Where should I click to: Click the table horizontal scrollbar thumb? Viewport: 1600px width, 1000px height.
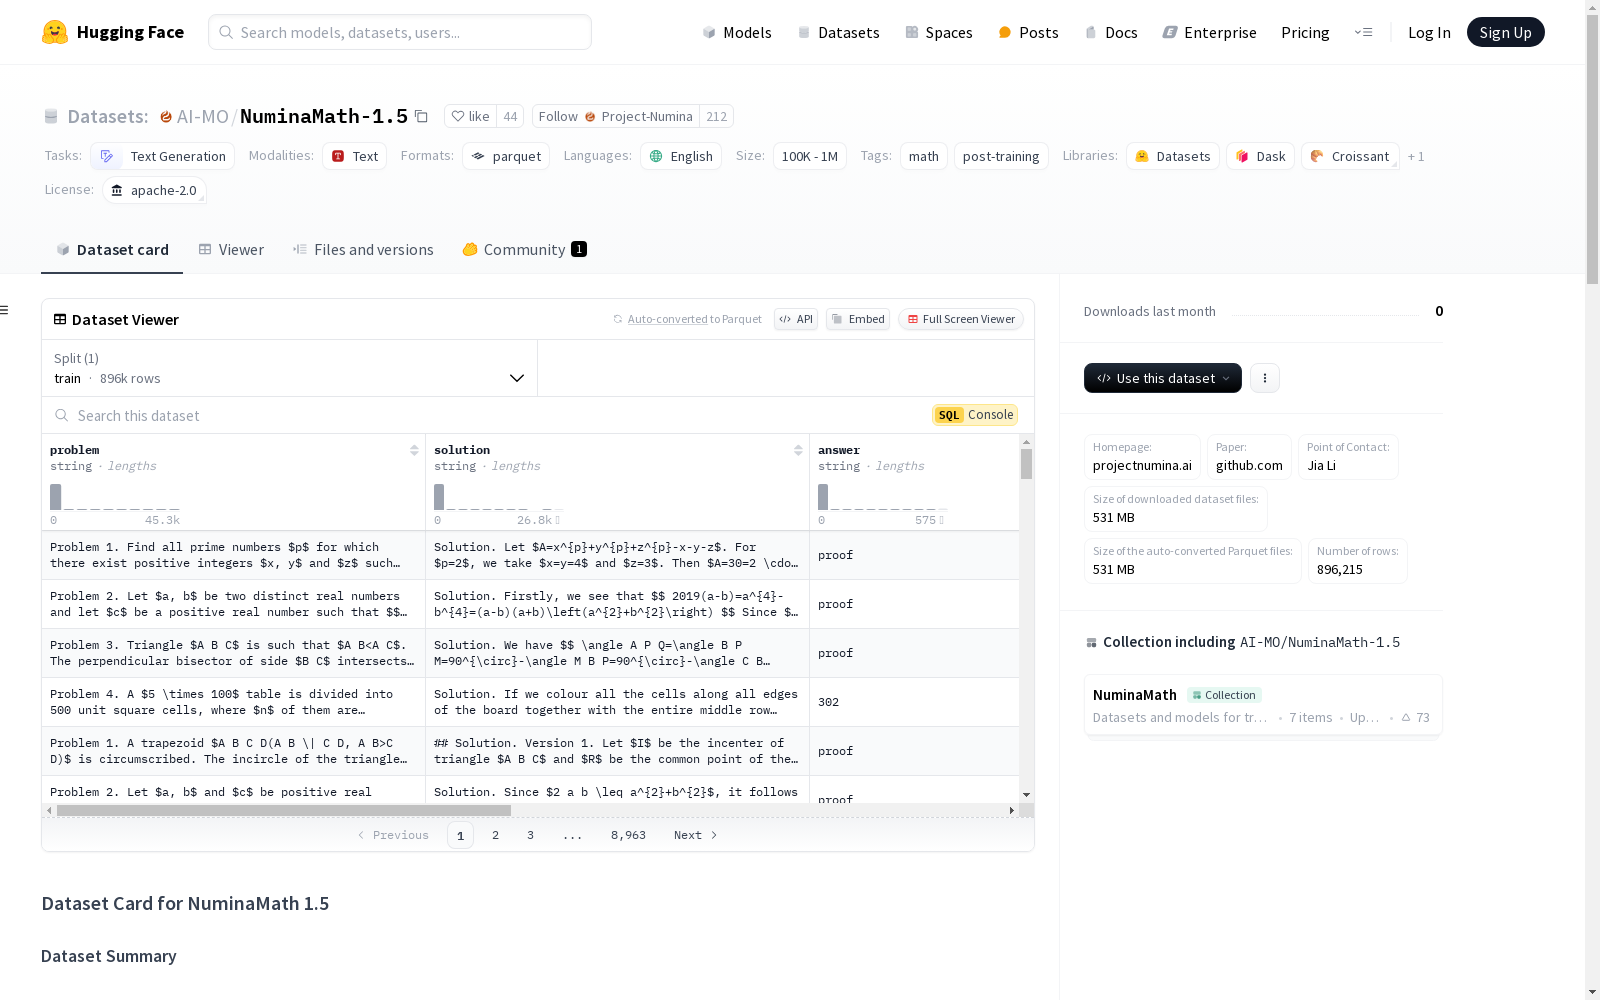pos(283,810)
